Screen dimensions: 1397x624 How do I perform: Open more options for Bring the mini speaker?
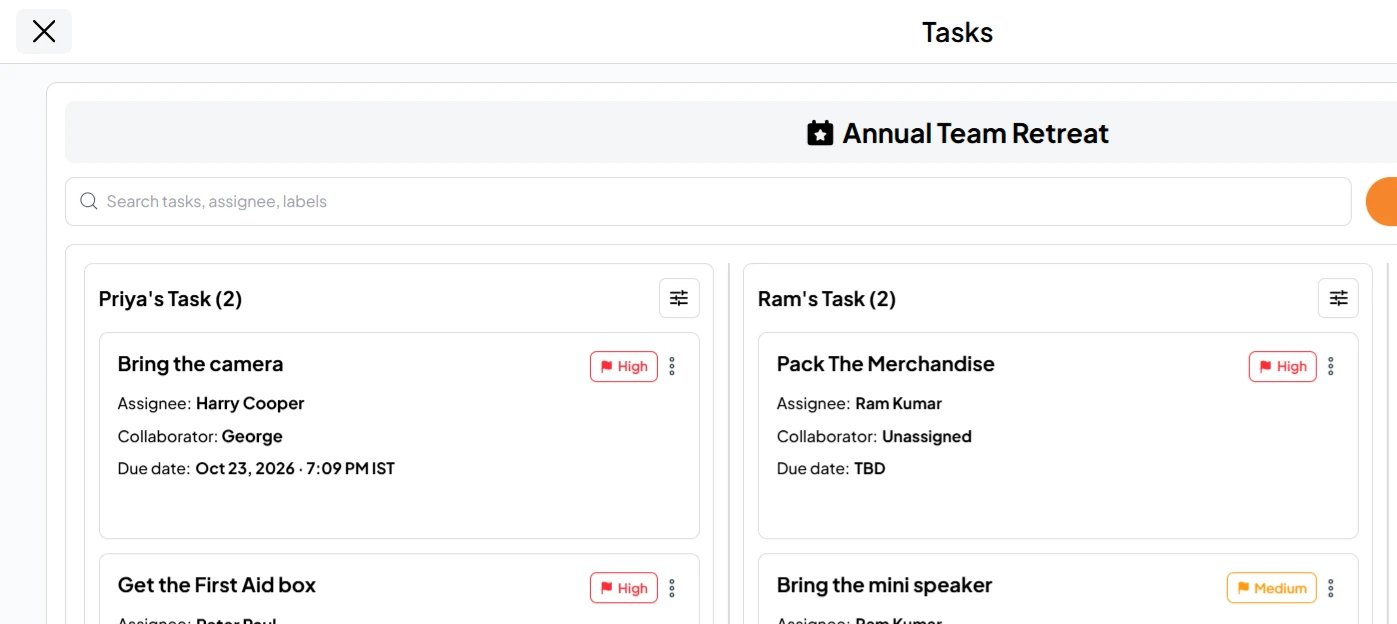tap(1331, 588)
